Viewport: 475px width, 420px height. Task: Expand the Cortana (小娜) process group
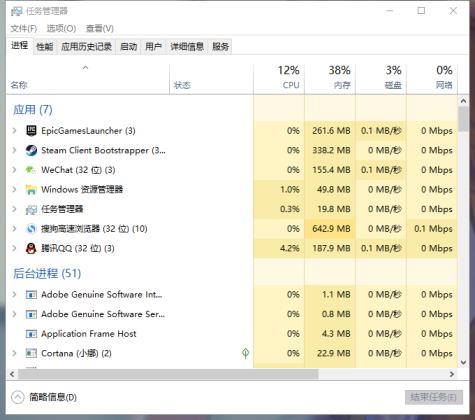(x=14, y=353)
